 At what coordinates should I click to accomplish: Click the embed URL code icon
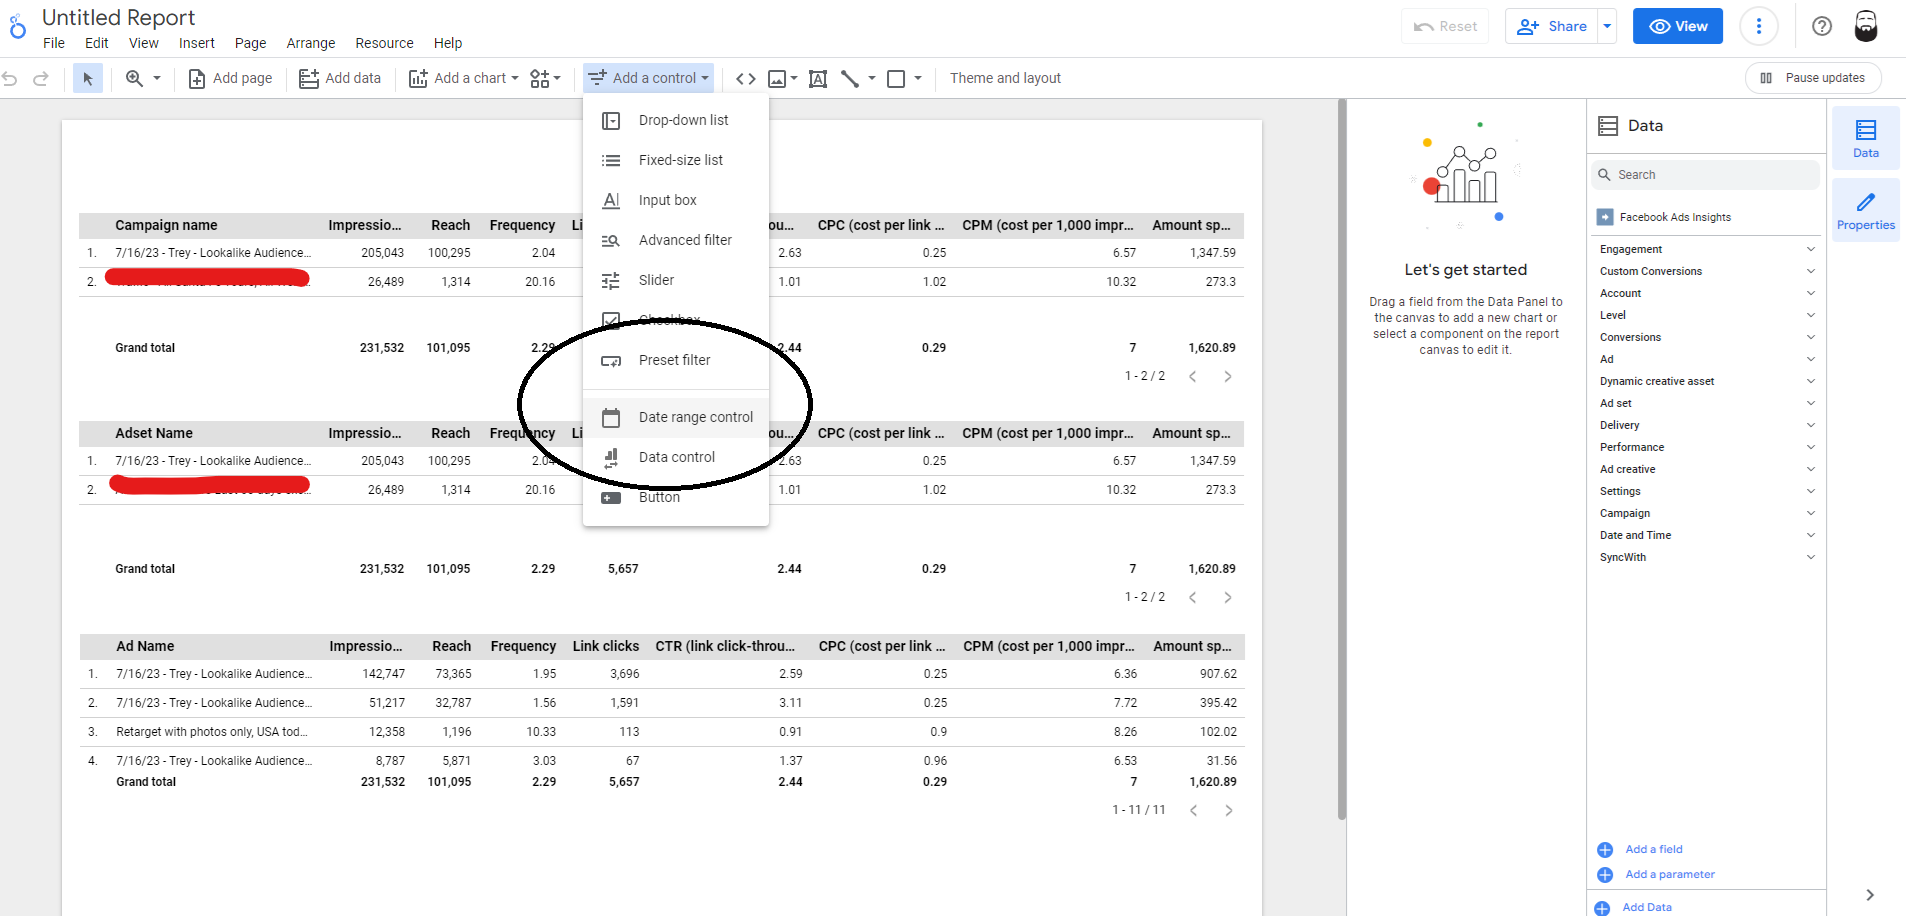click(746, 78)
